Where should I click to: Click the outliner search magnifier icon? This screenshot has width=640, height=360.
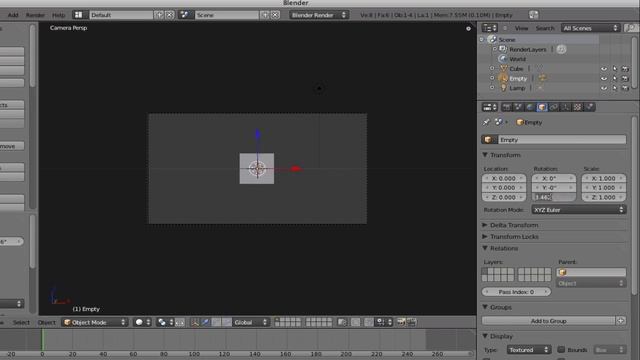click(x=631, y=28)
